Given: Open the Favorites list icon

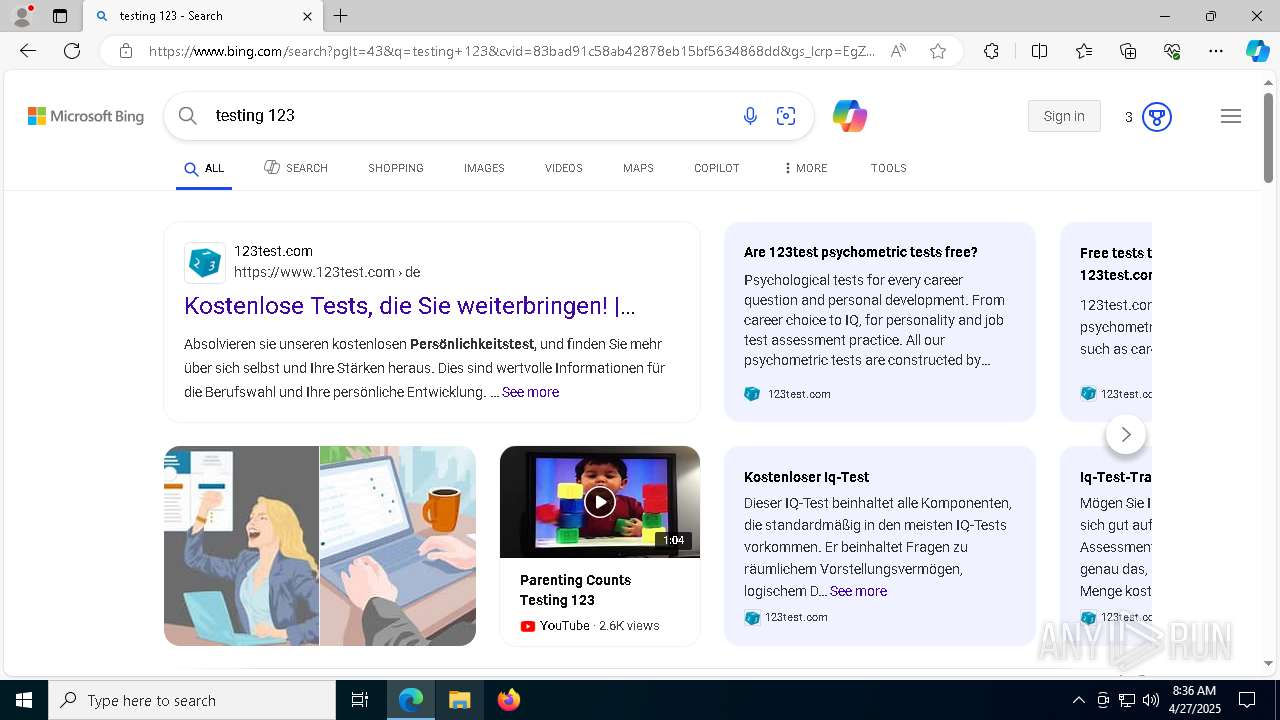Looking at the screenshot, I should click(1084, 51).
